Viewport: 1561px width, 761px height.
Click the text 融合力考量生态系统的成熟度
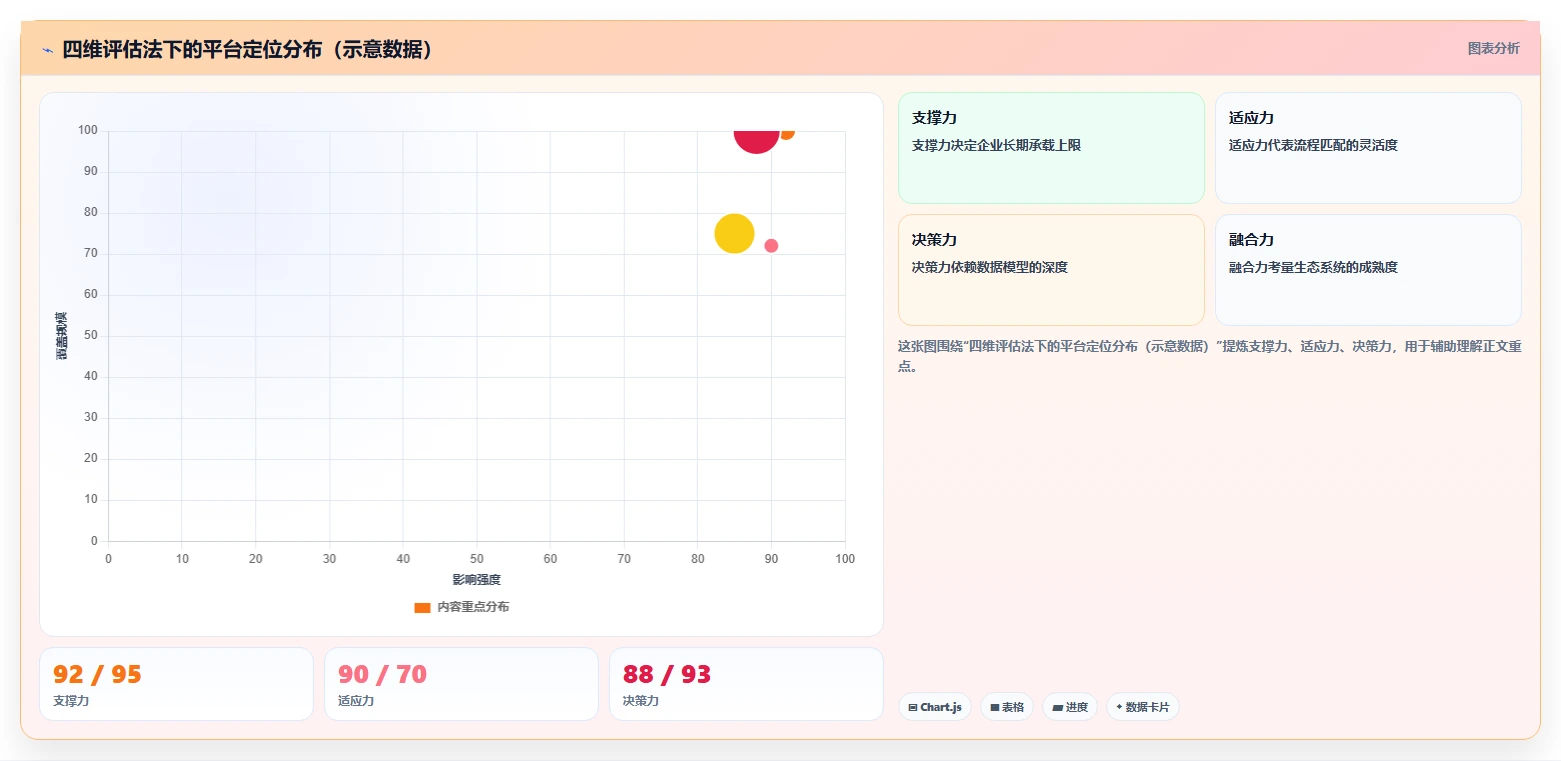[1313, 267]
